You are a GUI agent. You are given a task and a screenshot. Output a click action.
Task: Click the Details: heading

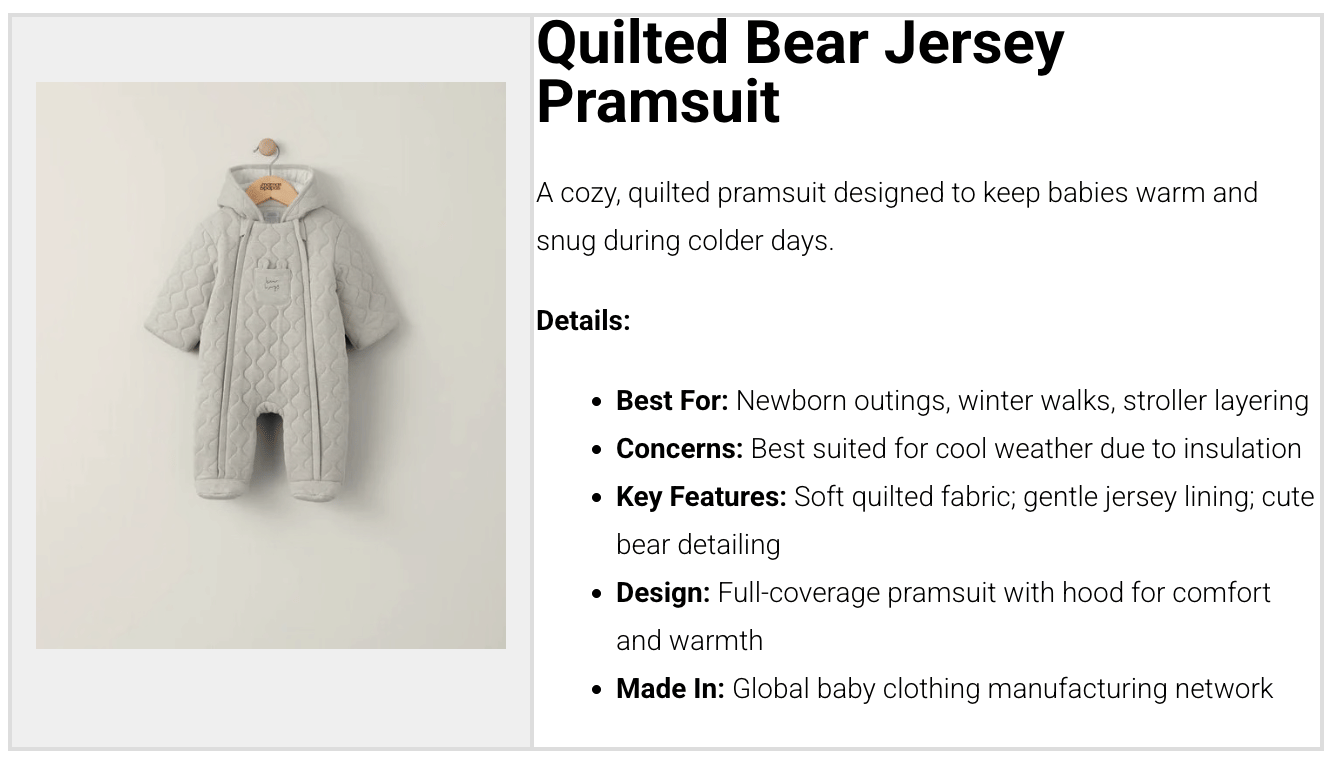coord(583,321)
